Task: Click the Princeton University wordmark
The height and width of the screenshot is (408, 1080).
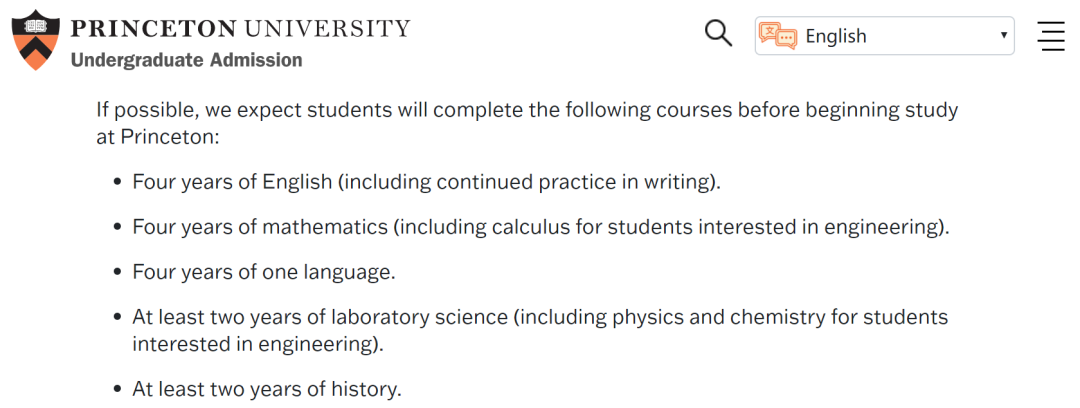Action: [x=240, y=27]
